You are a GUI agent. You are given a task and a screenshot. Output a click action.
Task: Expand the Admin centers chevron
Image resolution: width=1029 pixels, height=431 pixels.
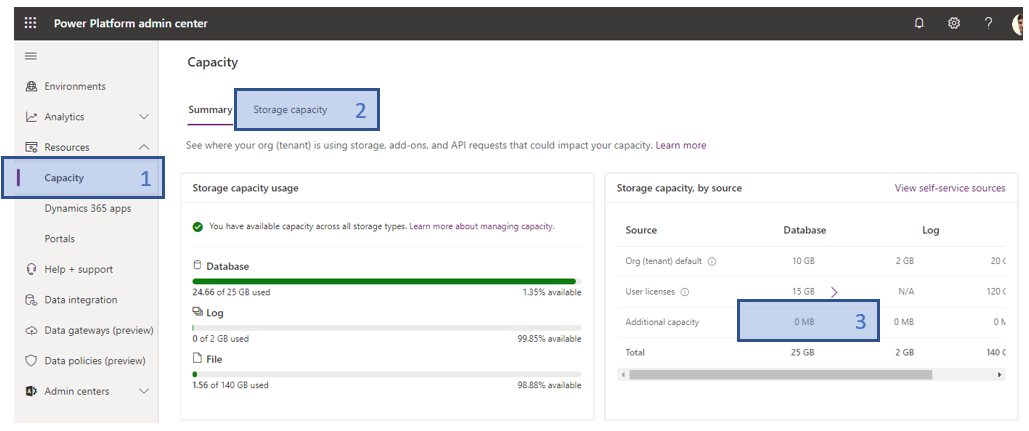(x=143, y=391)
